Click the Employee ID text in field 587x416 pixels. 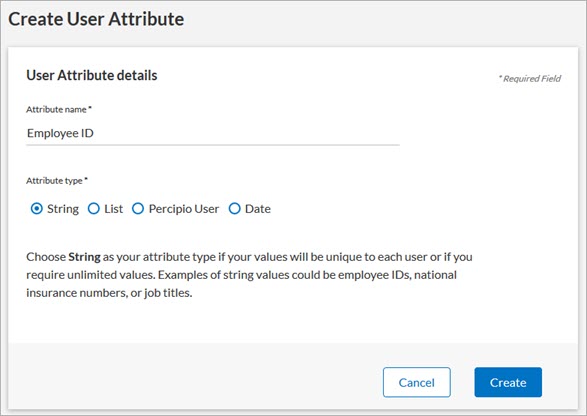click(x=60, y=133)
